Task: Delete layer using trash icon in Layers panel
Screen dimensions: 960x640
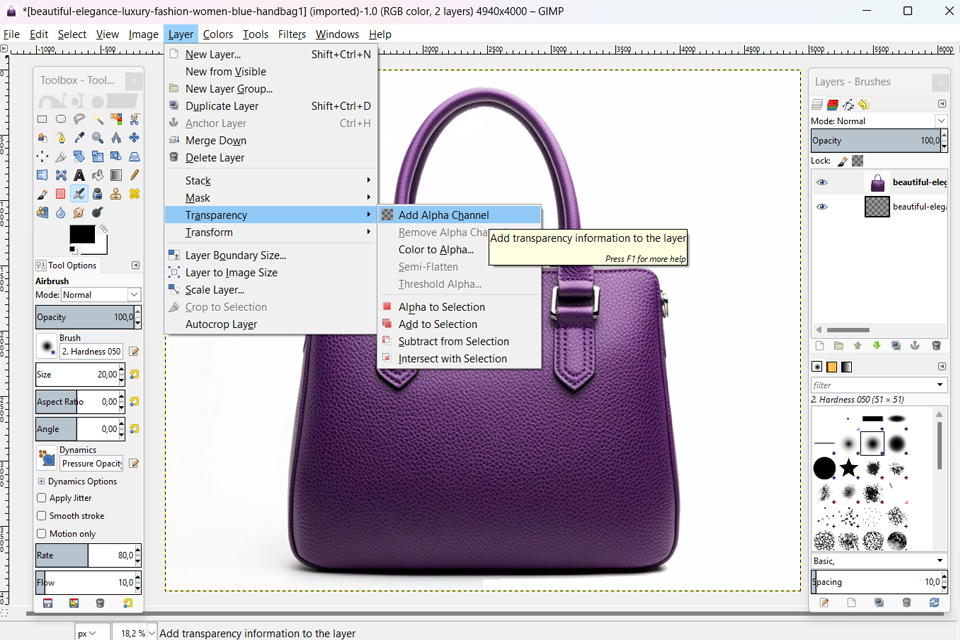Action: click(936, 346)
